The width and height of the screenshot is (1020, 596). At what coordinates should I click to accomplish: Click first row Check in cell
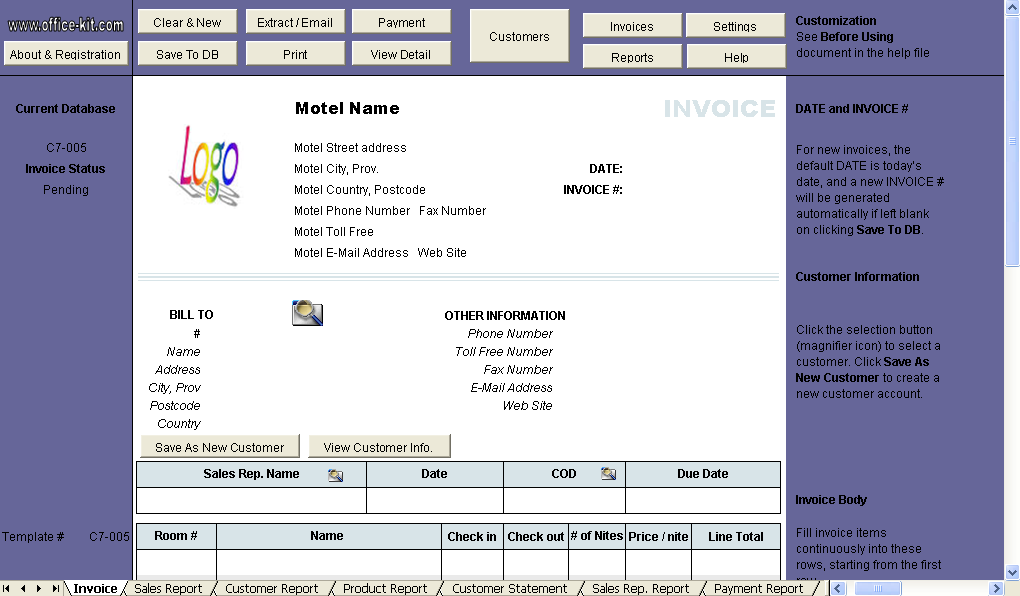[x=472, y=564]
